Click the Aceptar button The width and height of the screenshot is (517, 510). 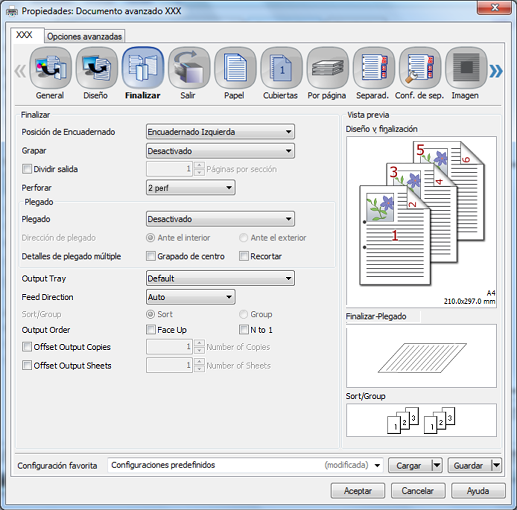pos(358,491)
